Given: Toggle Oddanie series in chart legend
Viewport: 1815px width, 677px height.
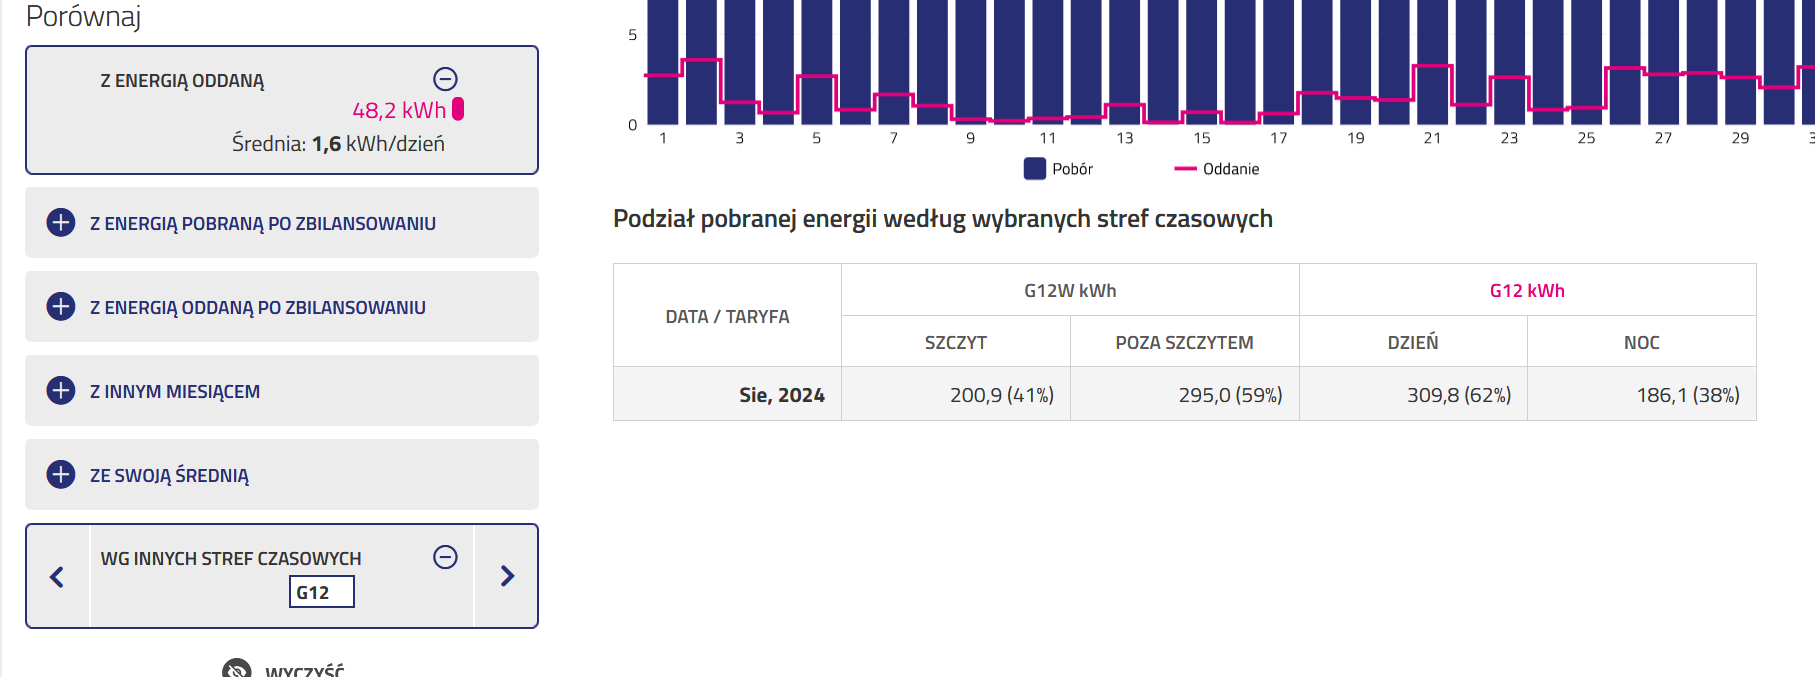Looking at the screenshot, I should click(1216, 169).
